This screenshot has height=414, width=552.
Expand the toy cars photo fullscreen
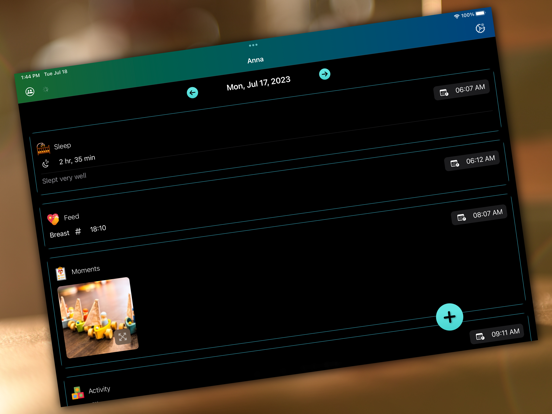(123, 337)
